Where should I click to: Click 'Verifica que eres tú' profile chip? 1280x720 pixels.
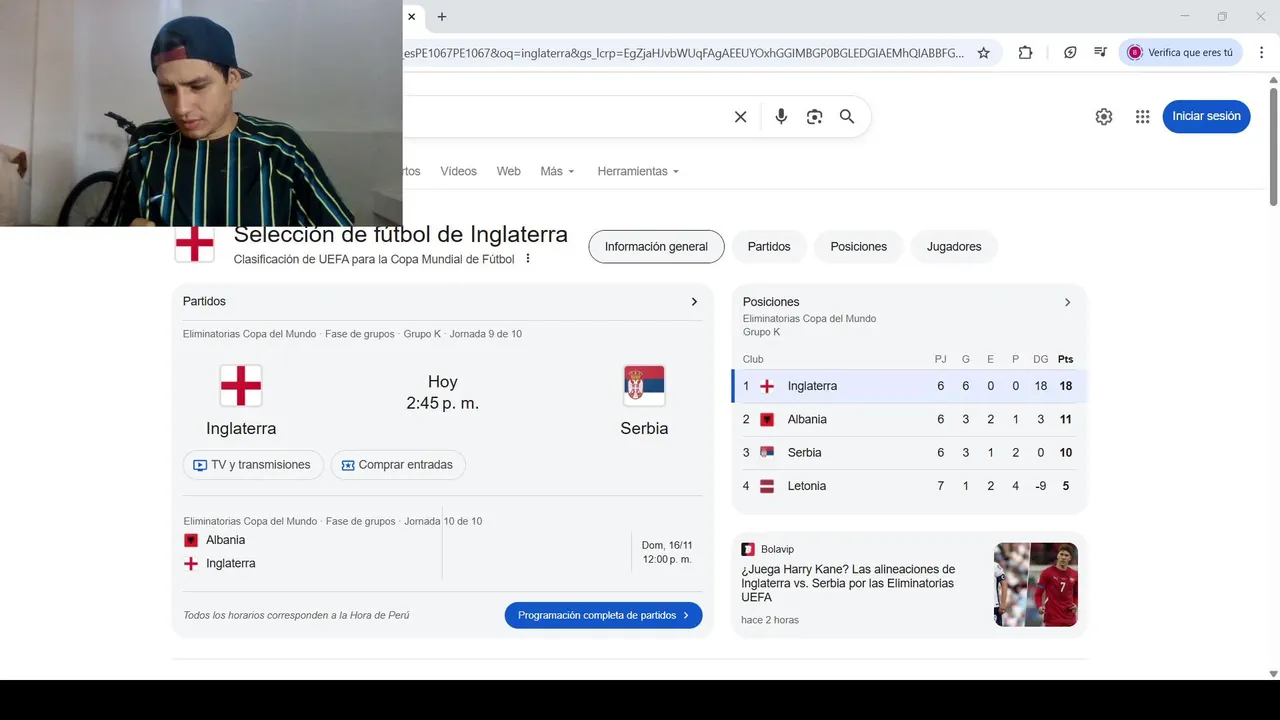tap(1181, 53)
